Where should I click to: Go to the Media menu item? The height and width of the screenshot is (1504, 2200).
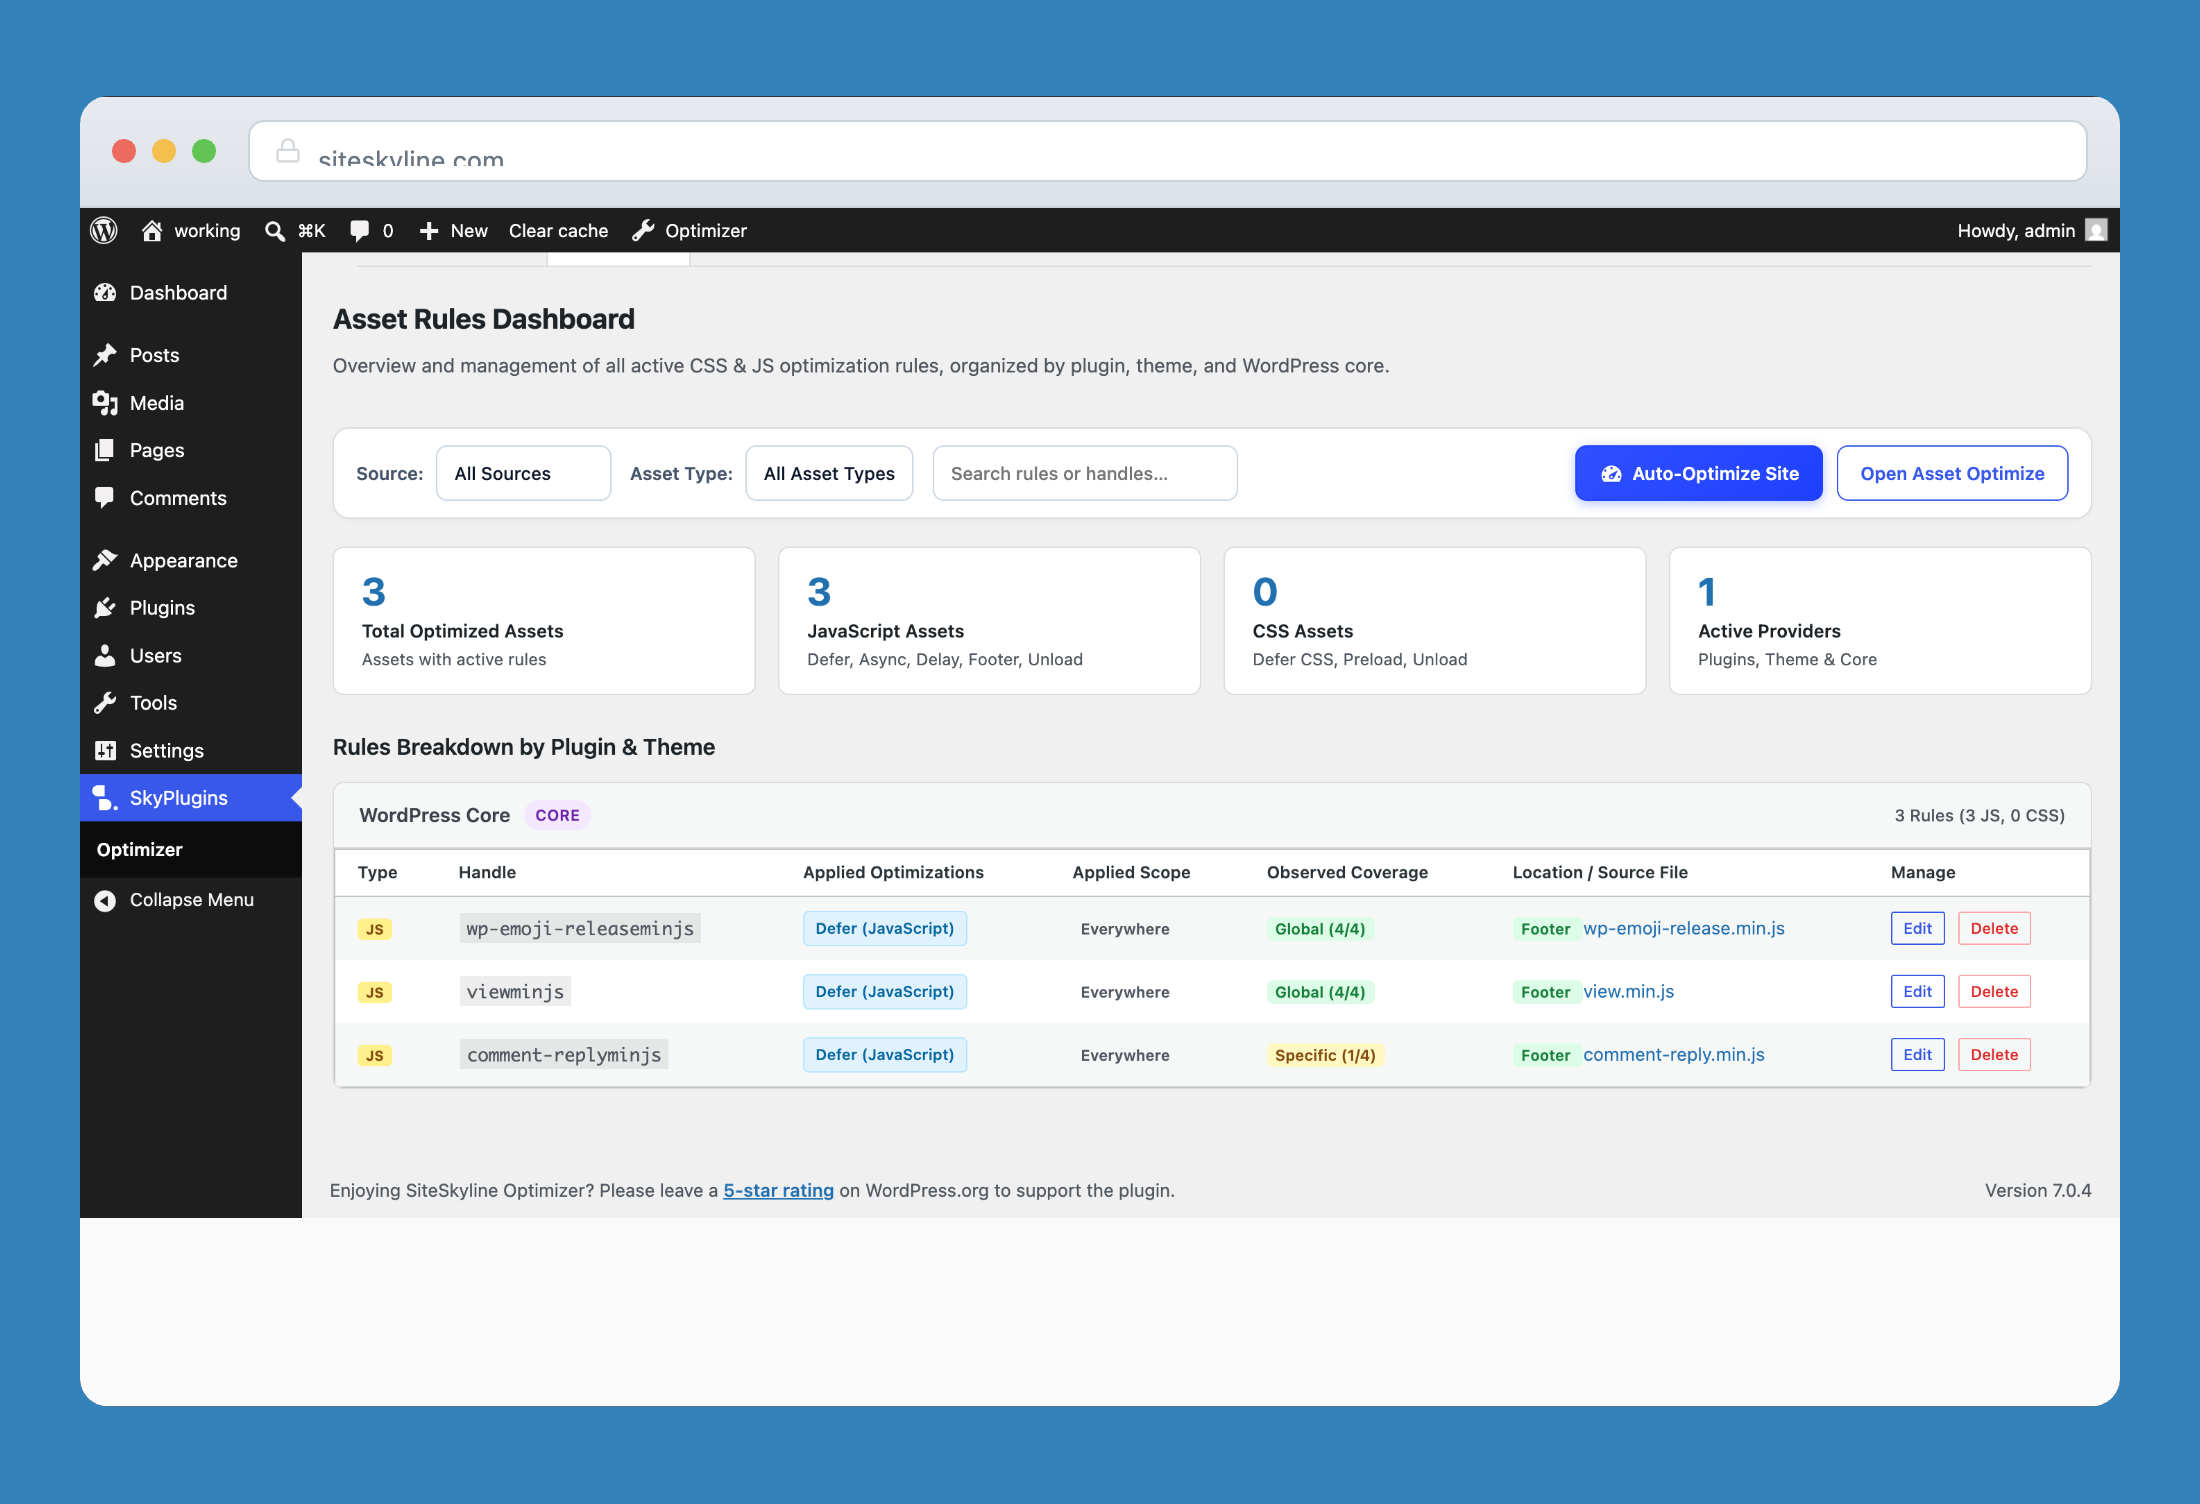[x=191, y=403]
